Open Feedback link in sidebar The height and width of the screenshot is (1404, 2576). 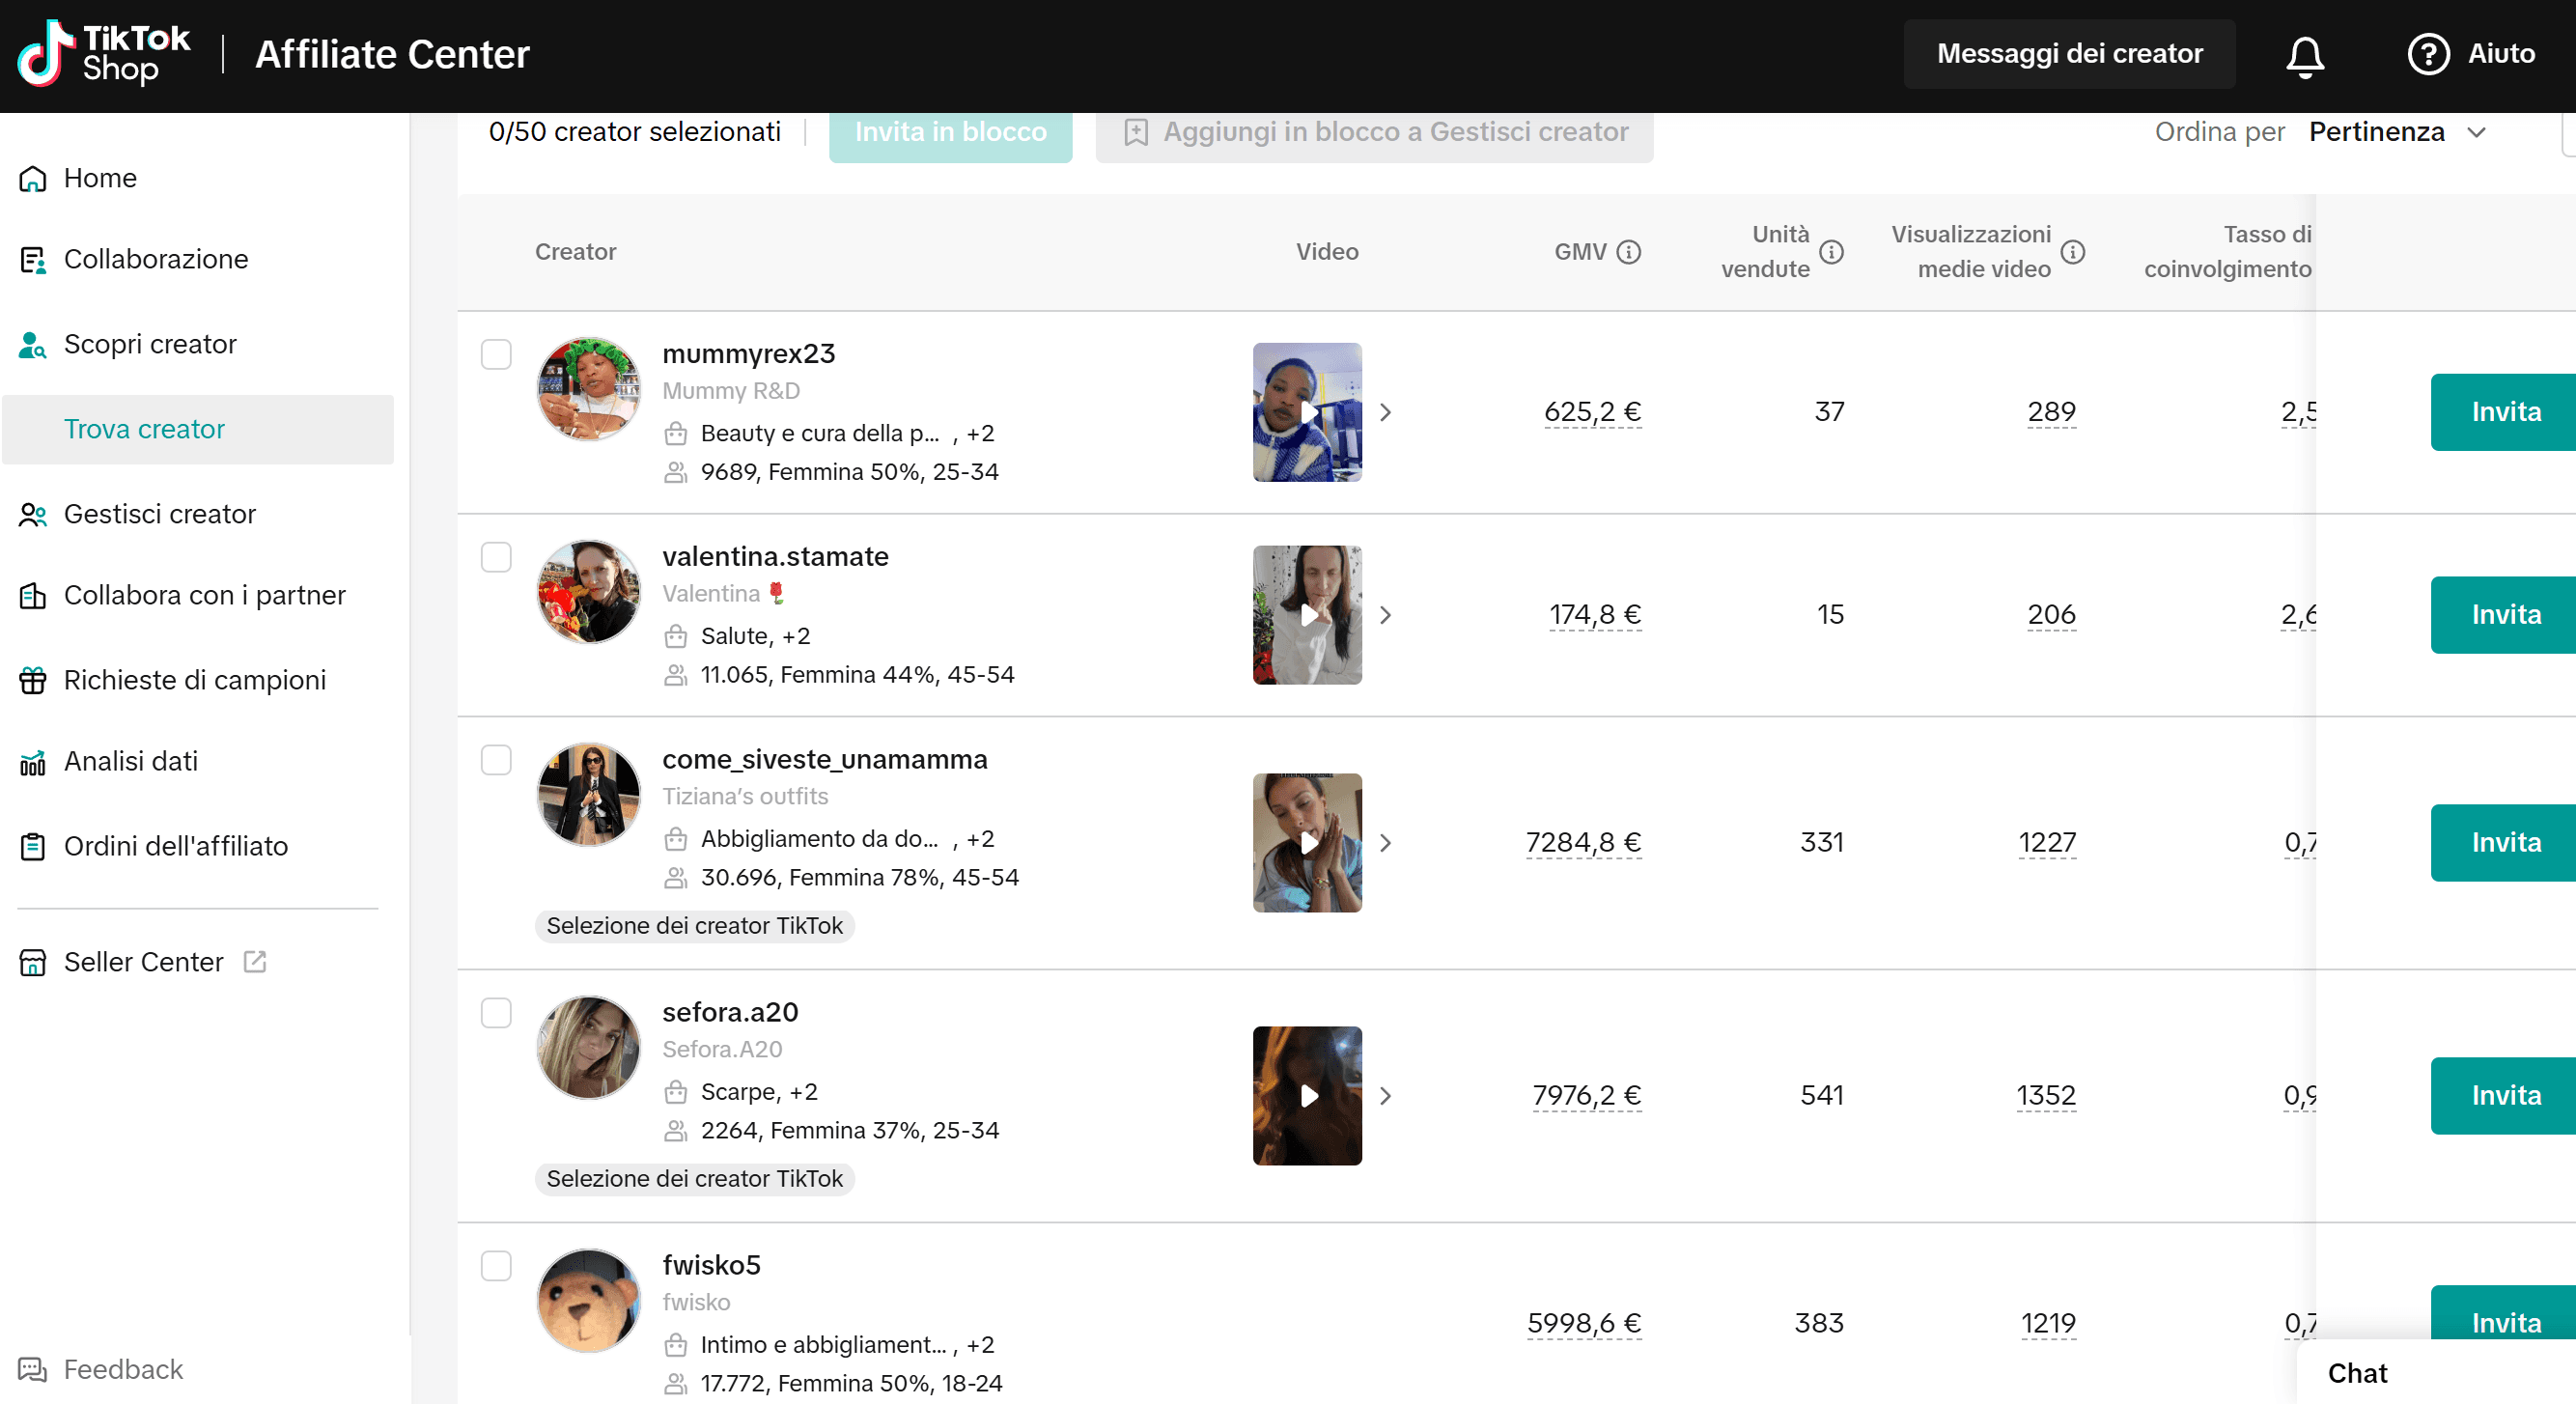coord(123,1369)
